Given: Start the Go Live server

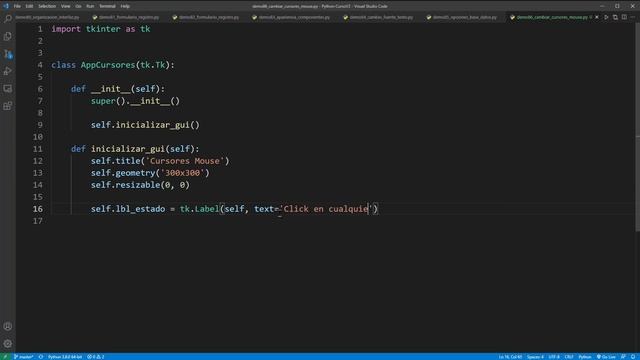Looking at the screenshot, I should (606, 357).
